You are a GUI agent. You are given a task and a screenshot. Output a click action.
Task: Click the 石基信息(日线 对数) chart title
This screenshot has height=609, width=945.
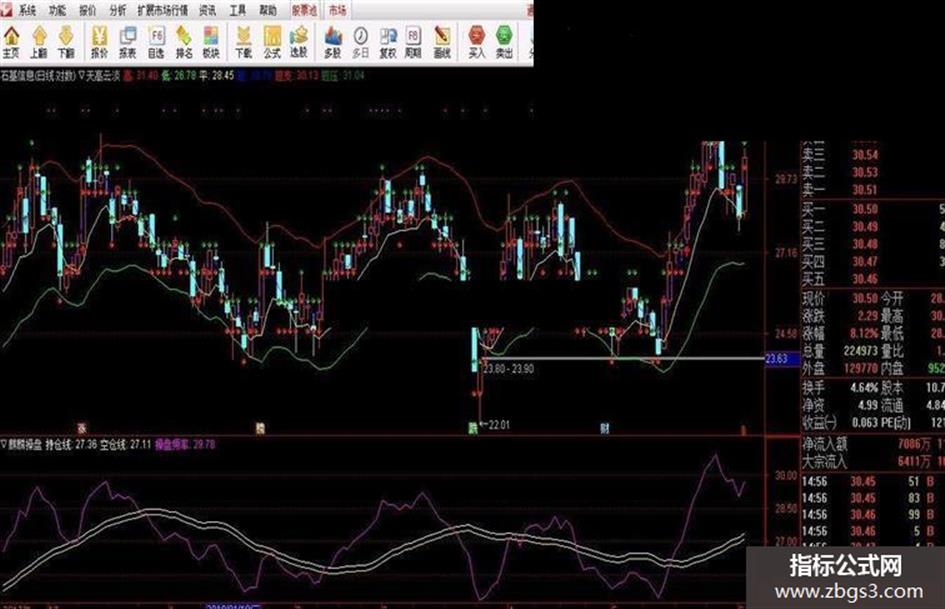(38, 76)
